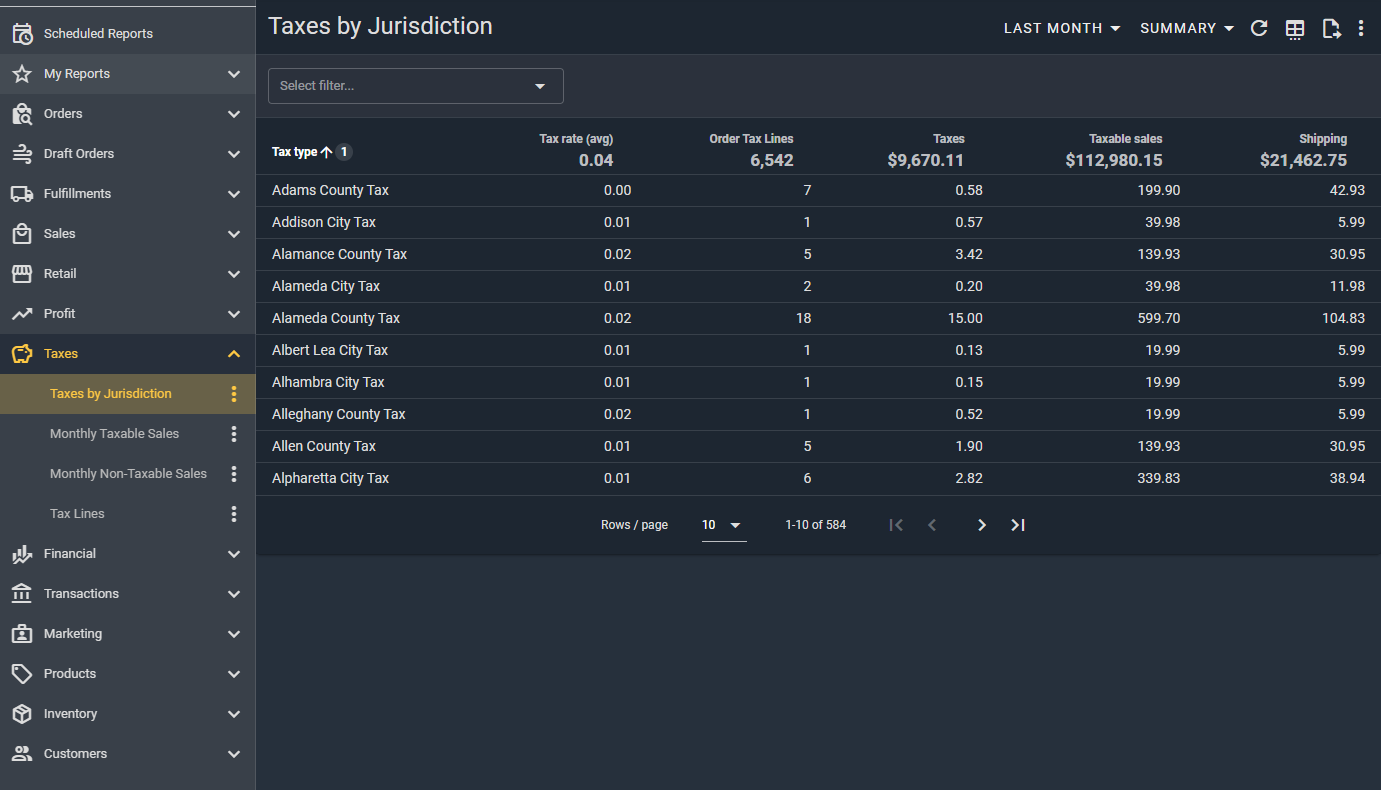
Task: Sort by the Tax type column header
Action: [x=295, y=152]
